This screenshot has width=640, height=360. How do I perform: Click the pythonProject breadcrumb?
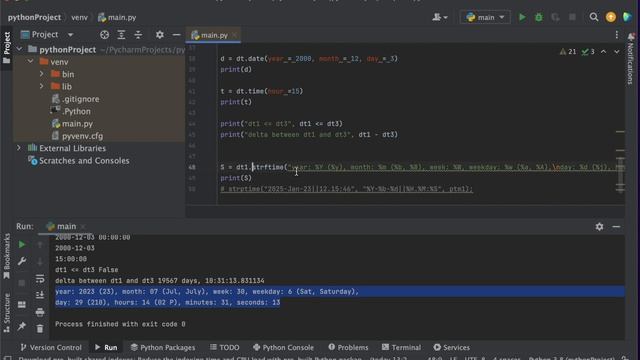pos(34,17)
